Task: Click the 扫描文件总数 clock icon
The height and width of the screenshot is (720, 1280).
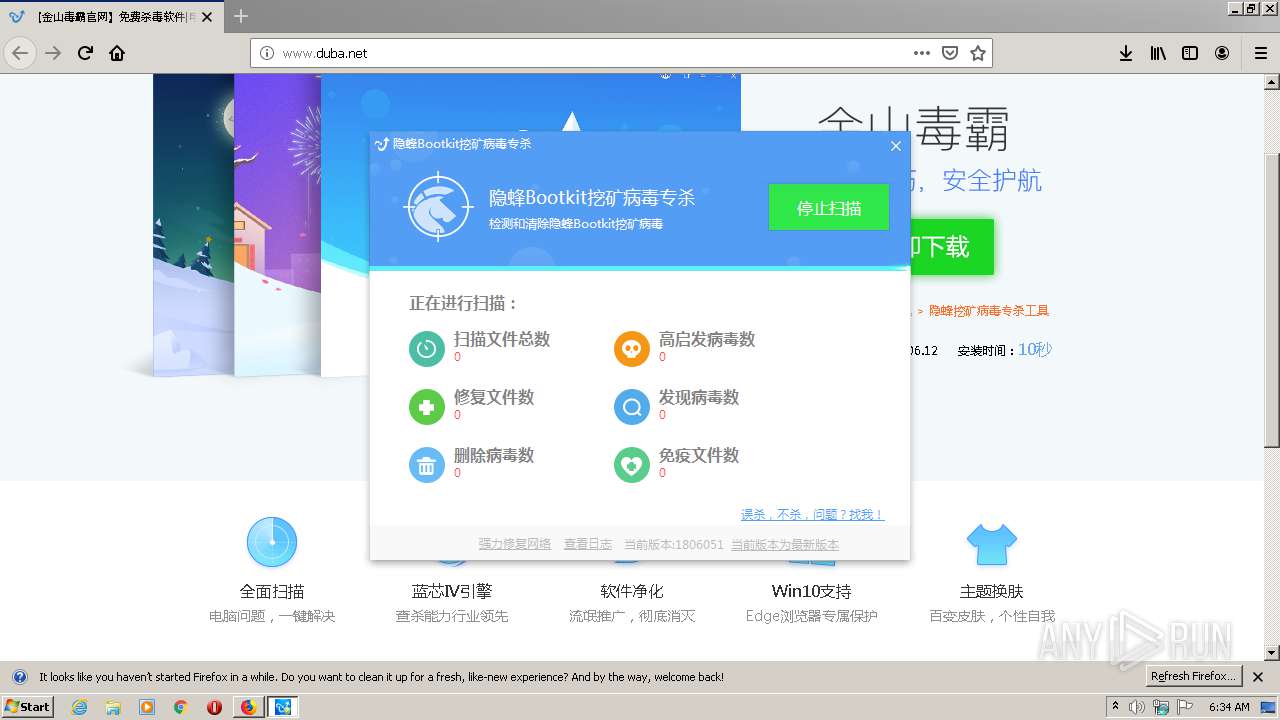Action: click(427, 348)
